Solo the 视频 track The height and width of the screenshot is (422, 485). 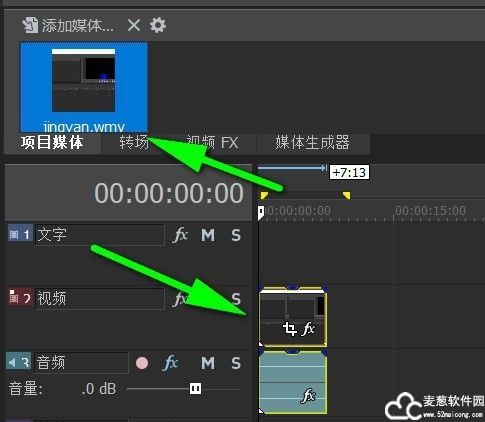tap(236, 299)
